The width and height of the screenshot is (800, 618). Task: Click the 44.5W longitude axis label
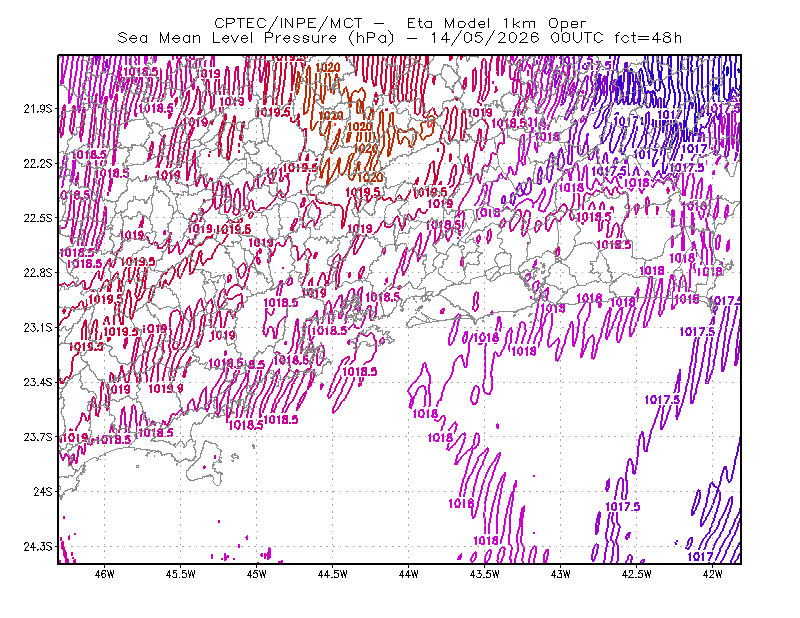click(333, 574)
